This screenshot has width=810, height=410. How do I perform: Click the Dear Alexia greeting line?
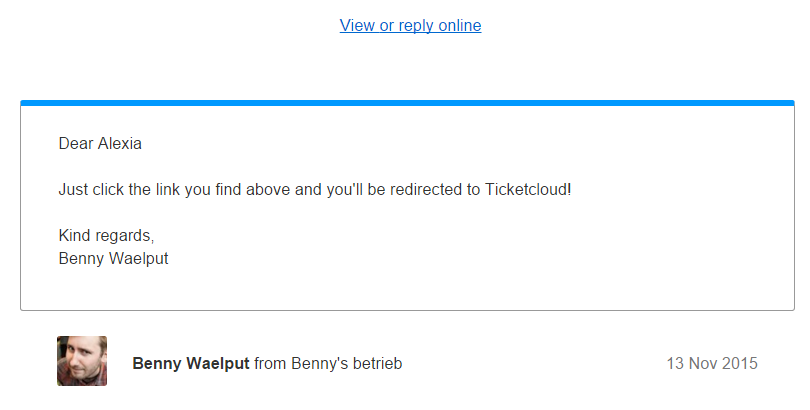[100, 144]
